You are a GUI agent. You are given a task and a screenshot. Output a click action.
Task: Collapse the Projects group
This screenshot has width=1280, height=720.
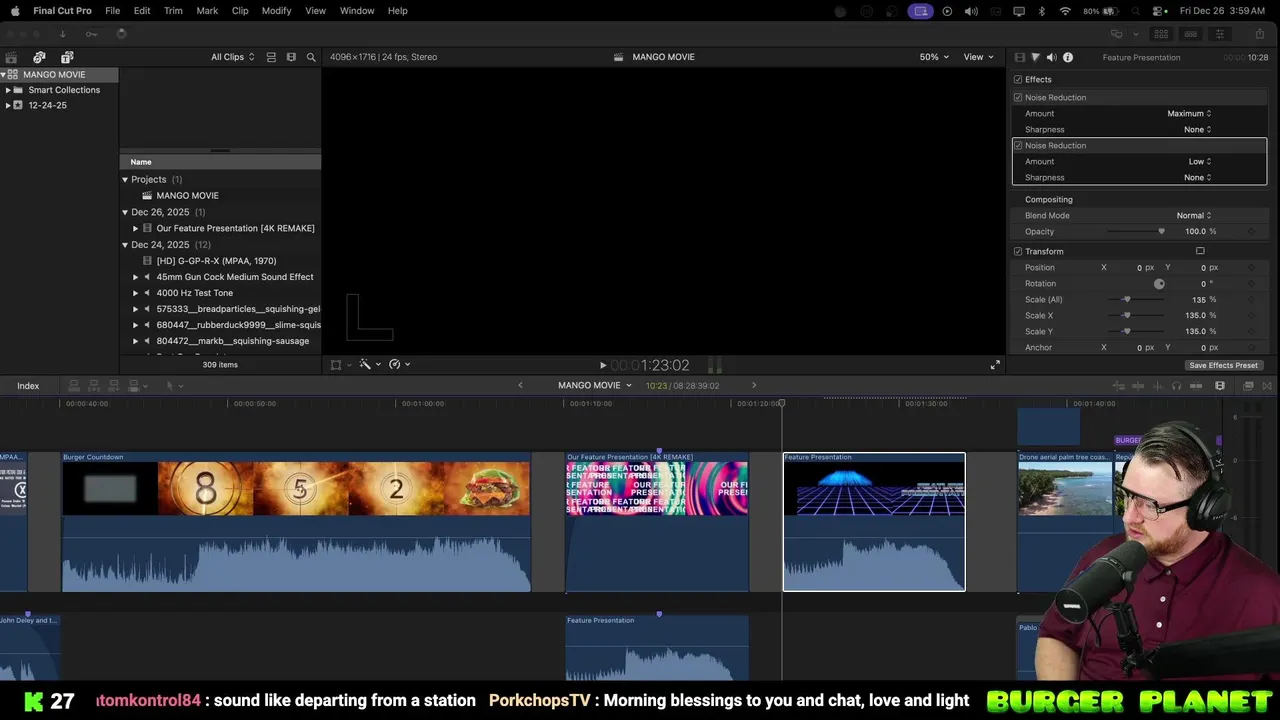click(x=125, y=180)
